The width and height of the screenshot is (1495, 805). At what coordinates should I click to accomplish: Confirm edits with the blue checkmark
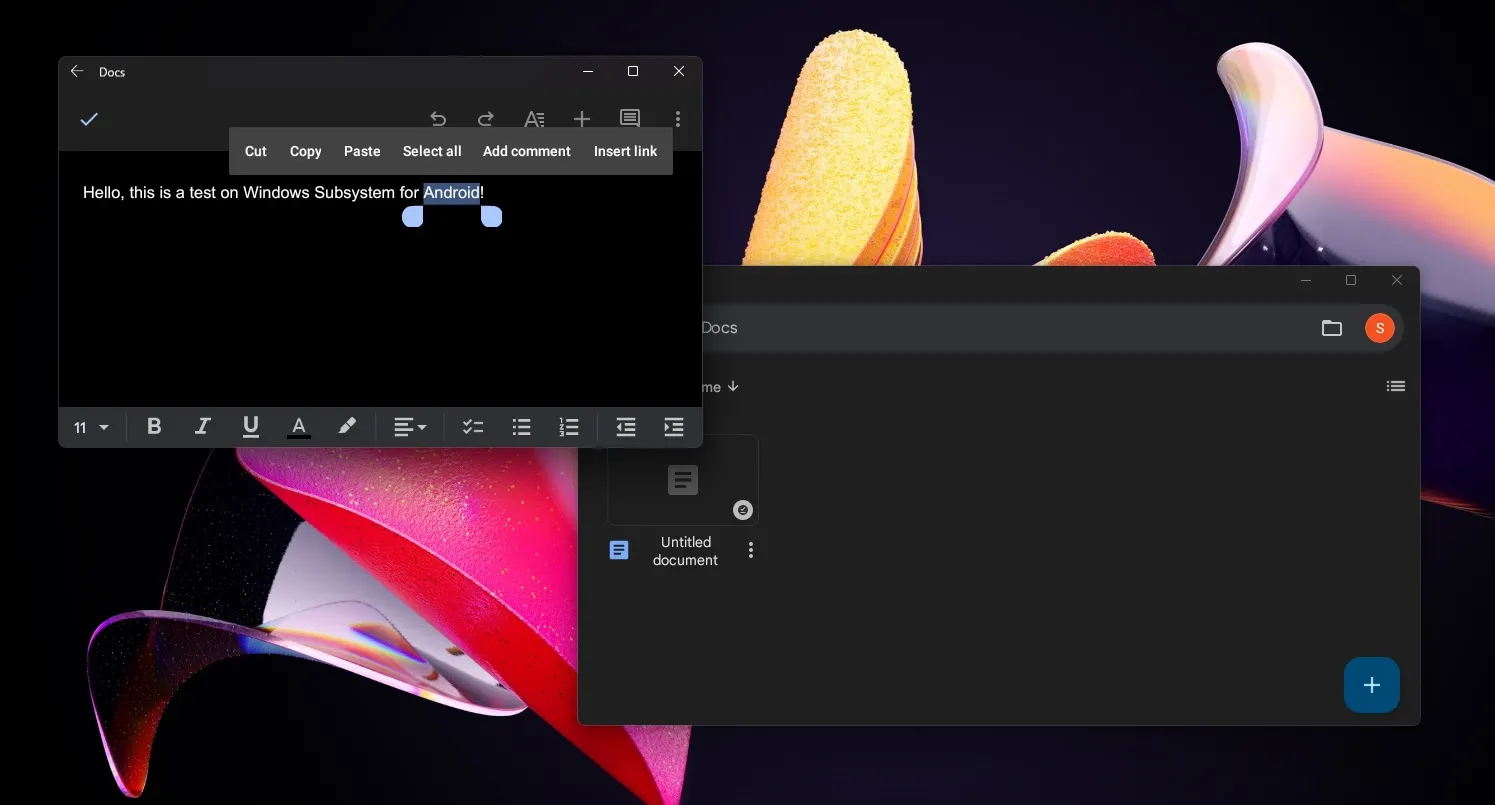coord(89,119)
